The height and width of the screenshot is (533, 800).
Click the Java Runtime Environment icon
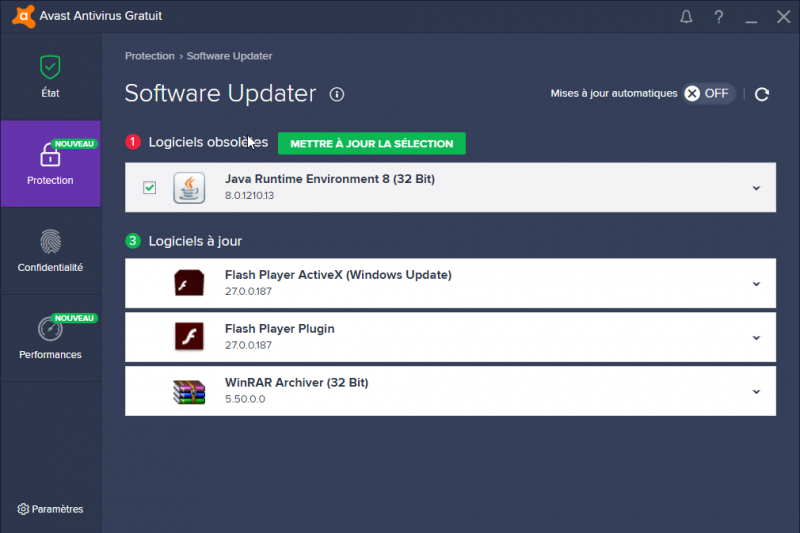click(189, 188)
